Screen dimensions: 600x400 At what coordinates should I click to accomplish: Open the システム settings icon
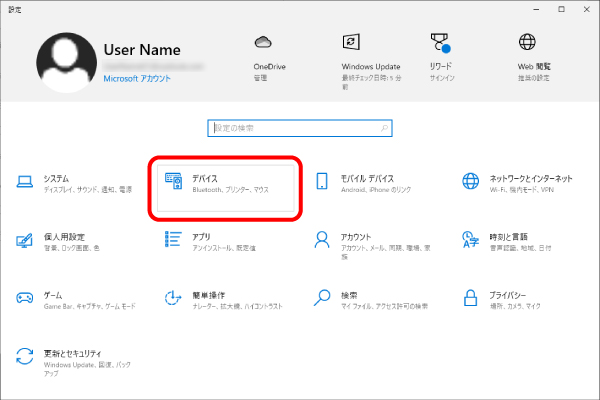click(x=25, y=182)
